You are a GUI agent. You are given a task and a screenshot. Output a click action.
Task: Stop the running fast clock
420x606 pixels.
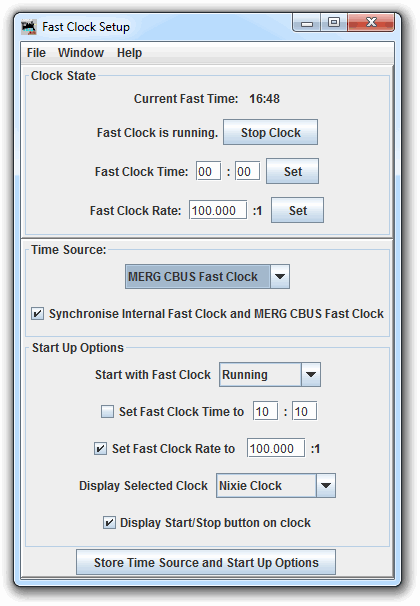(x=270, y=133)
